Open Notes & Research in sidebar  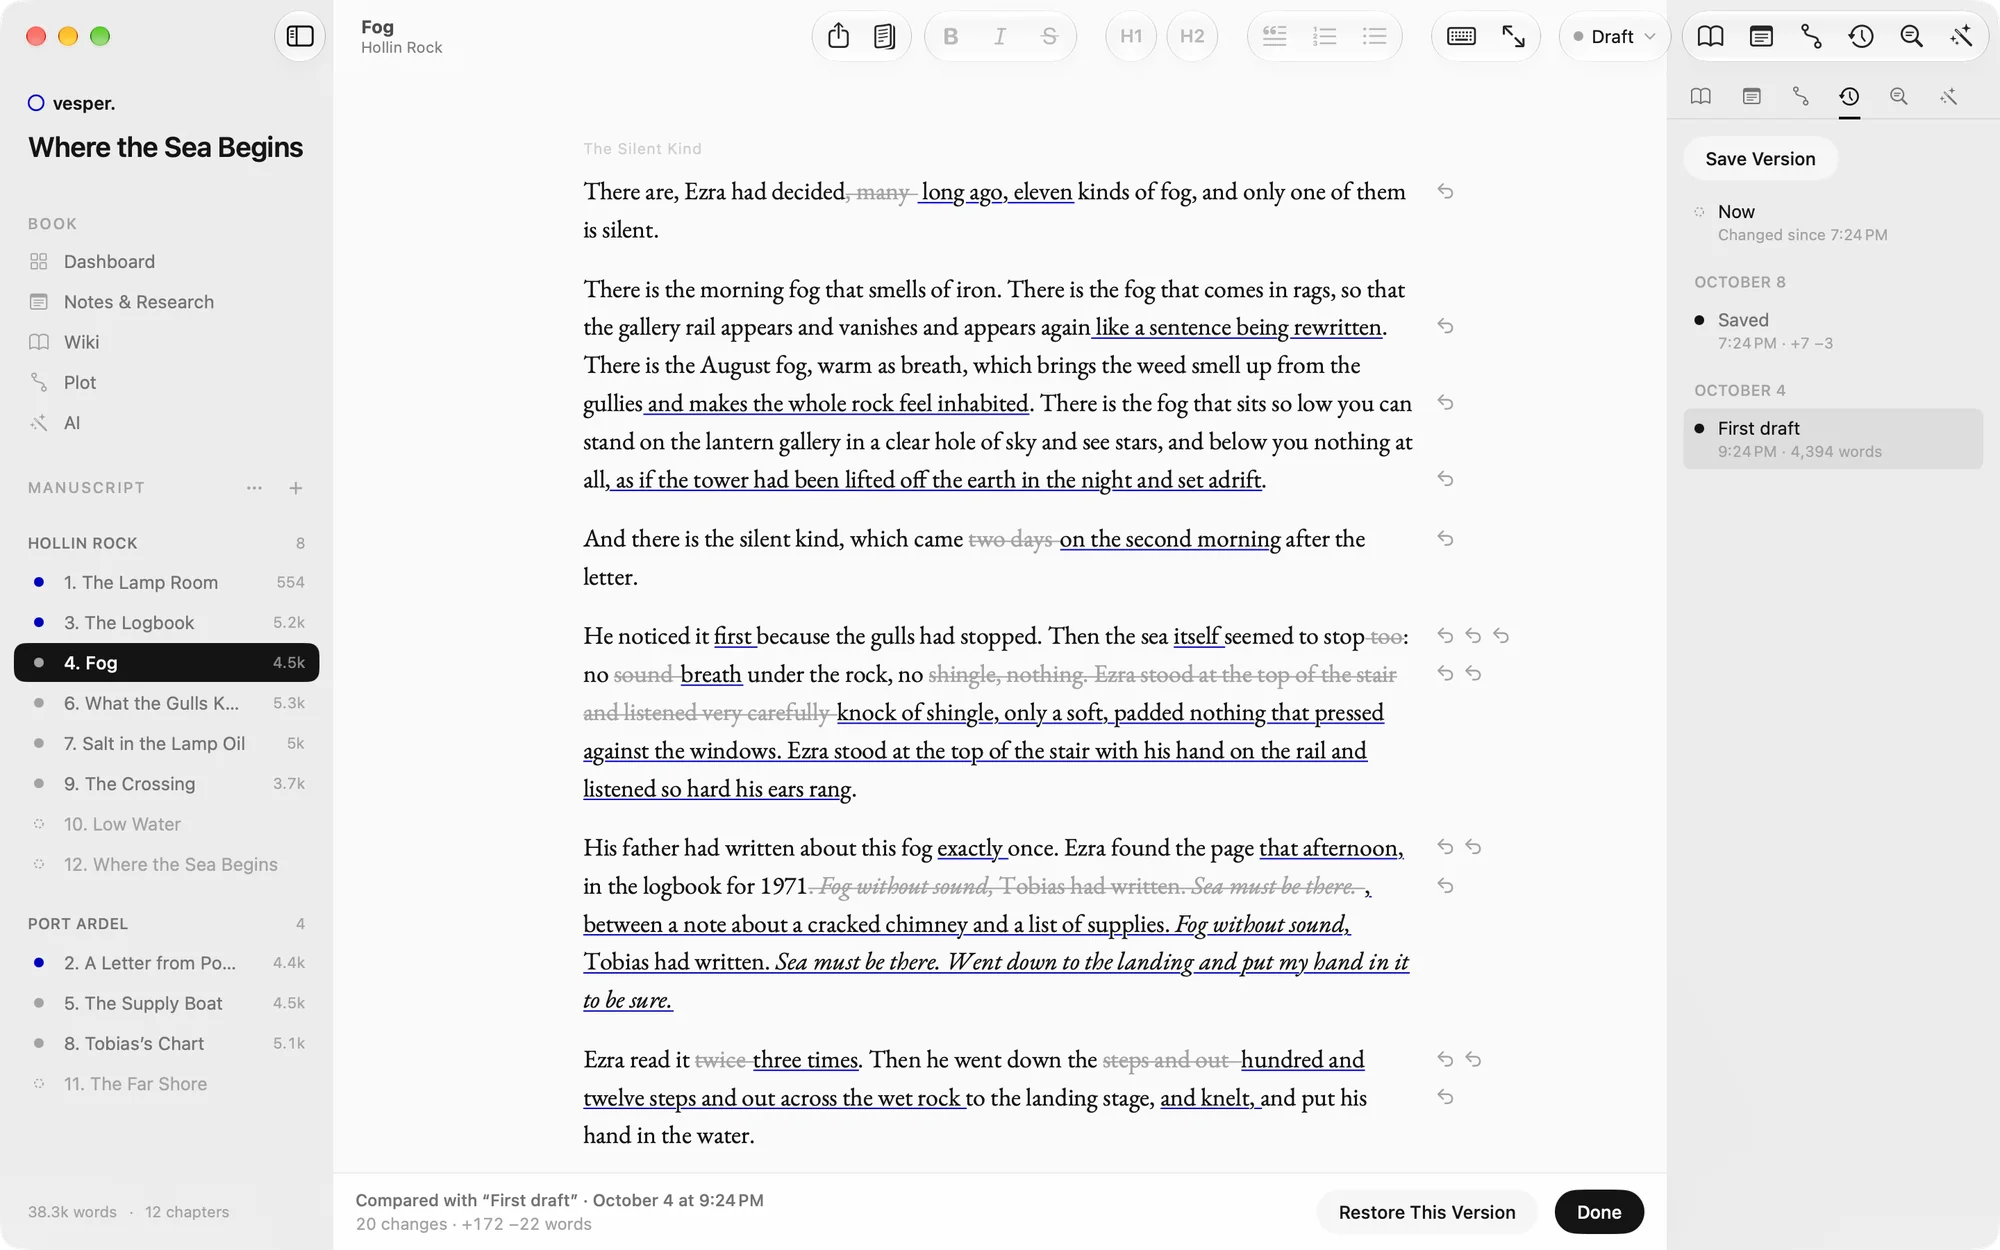166,302
